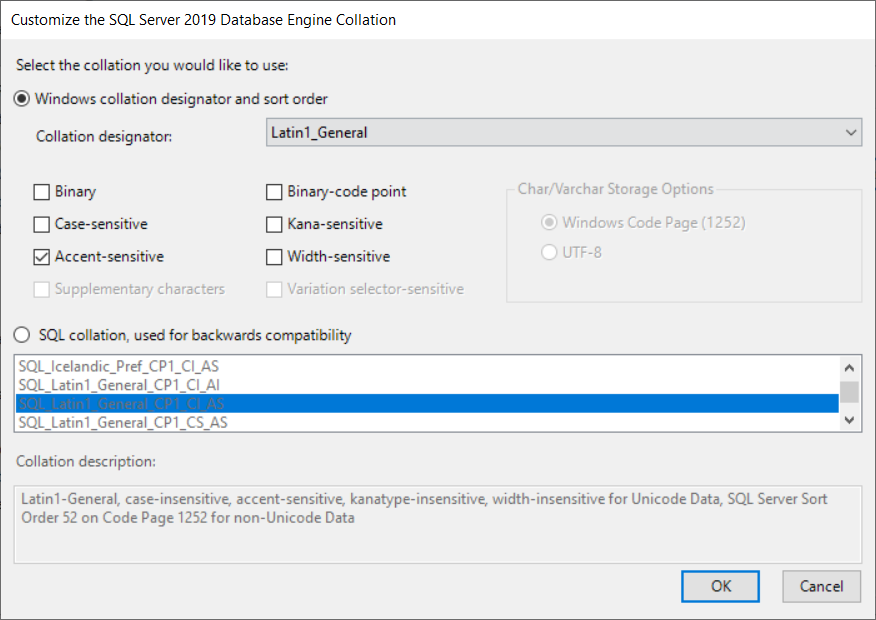The height and width of the screenshot is (620, 876).
Task: Click the Cancel button
Action: tap(821, 586)
